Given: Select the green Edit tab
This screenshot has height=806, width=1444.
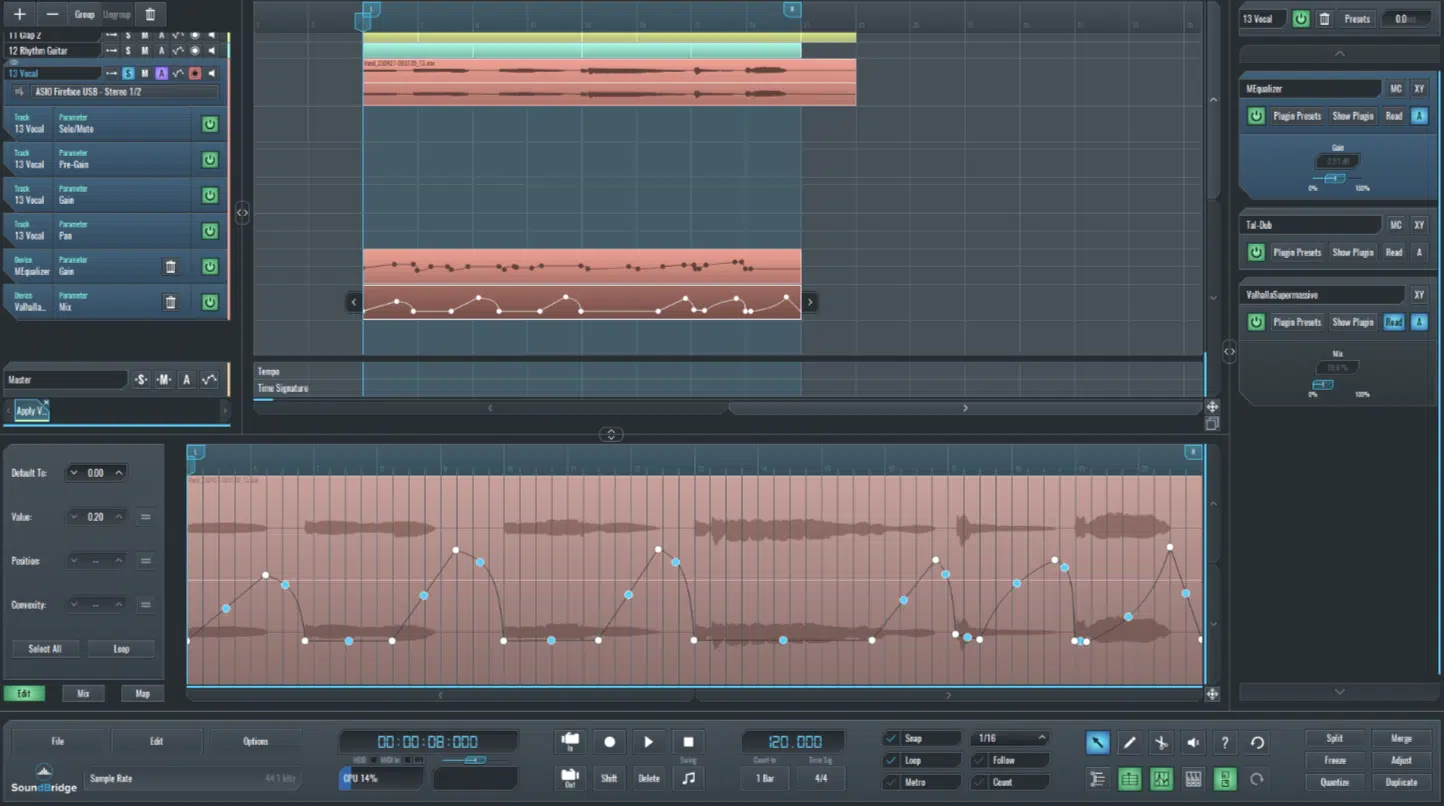Looking at the screenshot, I should pyautogui.click(x=24, y=693).
